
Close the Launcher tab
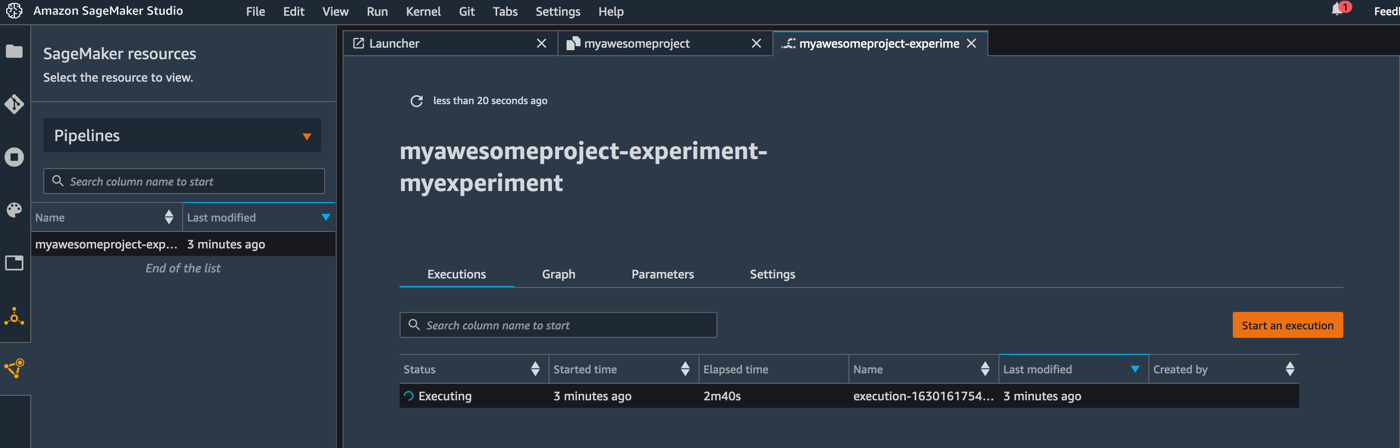pos(542,44)
